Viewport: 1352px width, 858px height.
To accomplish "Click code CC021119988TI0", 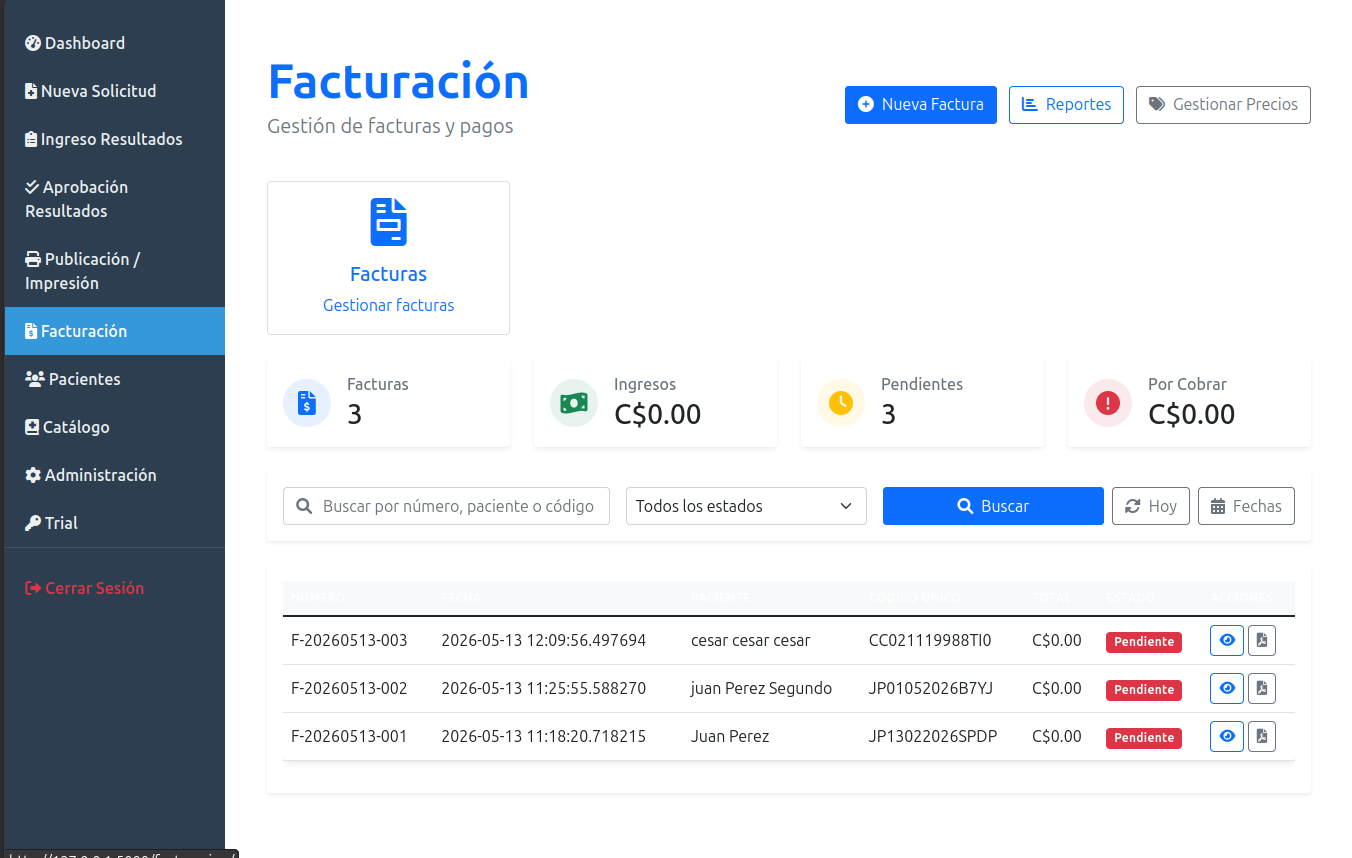I will 930,640.
